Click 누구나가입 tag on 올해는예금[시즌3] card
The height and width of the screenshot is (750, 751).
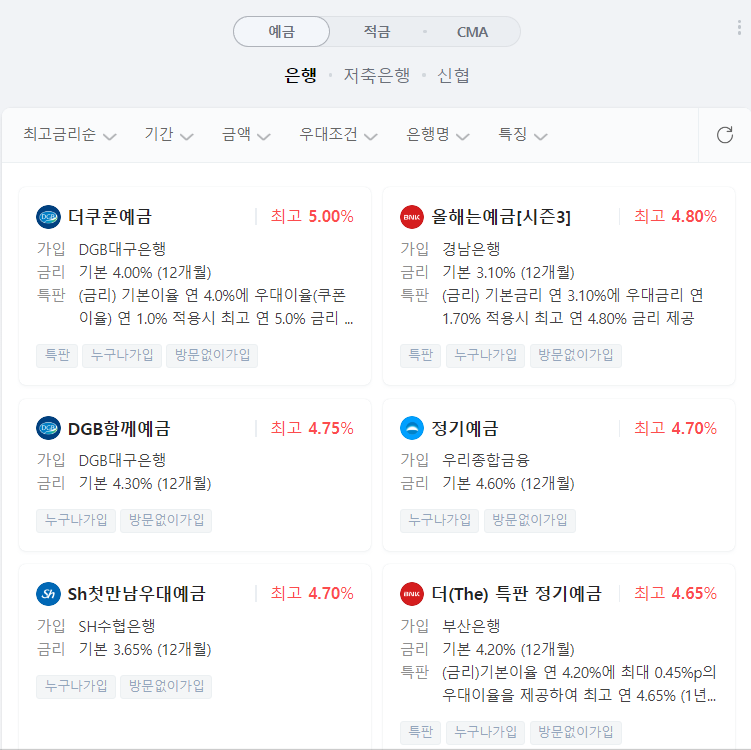[486, 355]
